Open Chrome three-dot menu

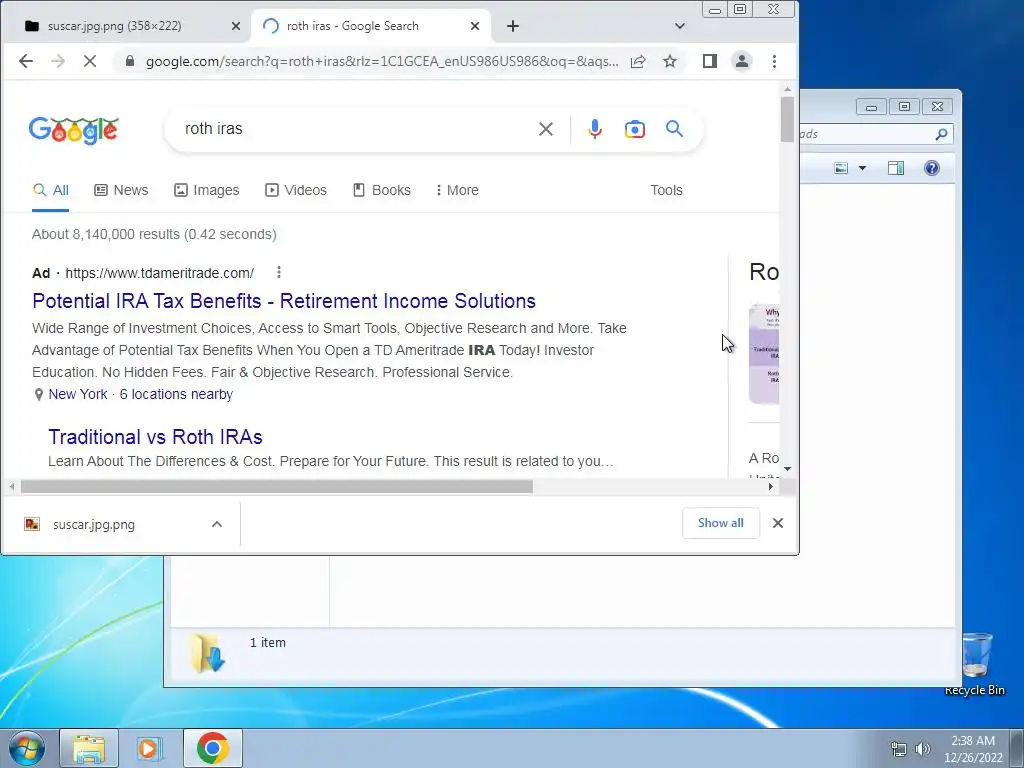775,61
